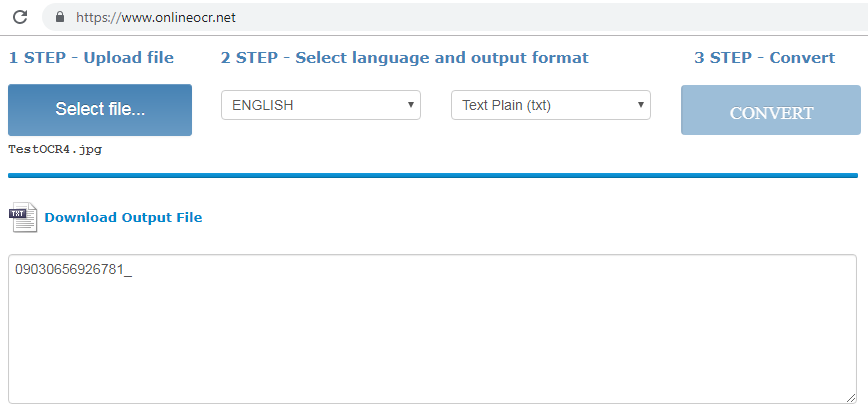Click the TestOCR4.jpg file name
The width and height of the screenshot is (868, 412).
[x=55, y=149]
